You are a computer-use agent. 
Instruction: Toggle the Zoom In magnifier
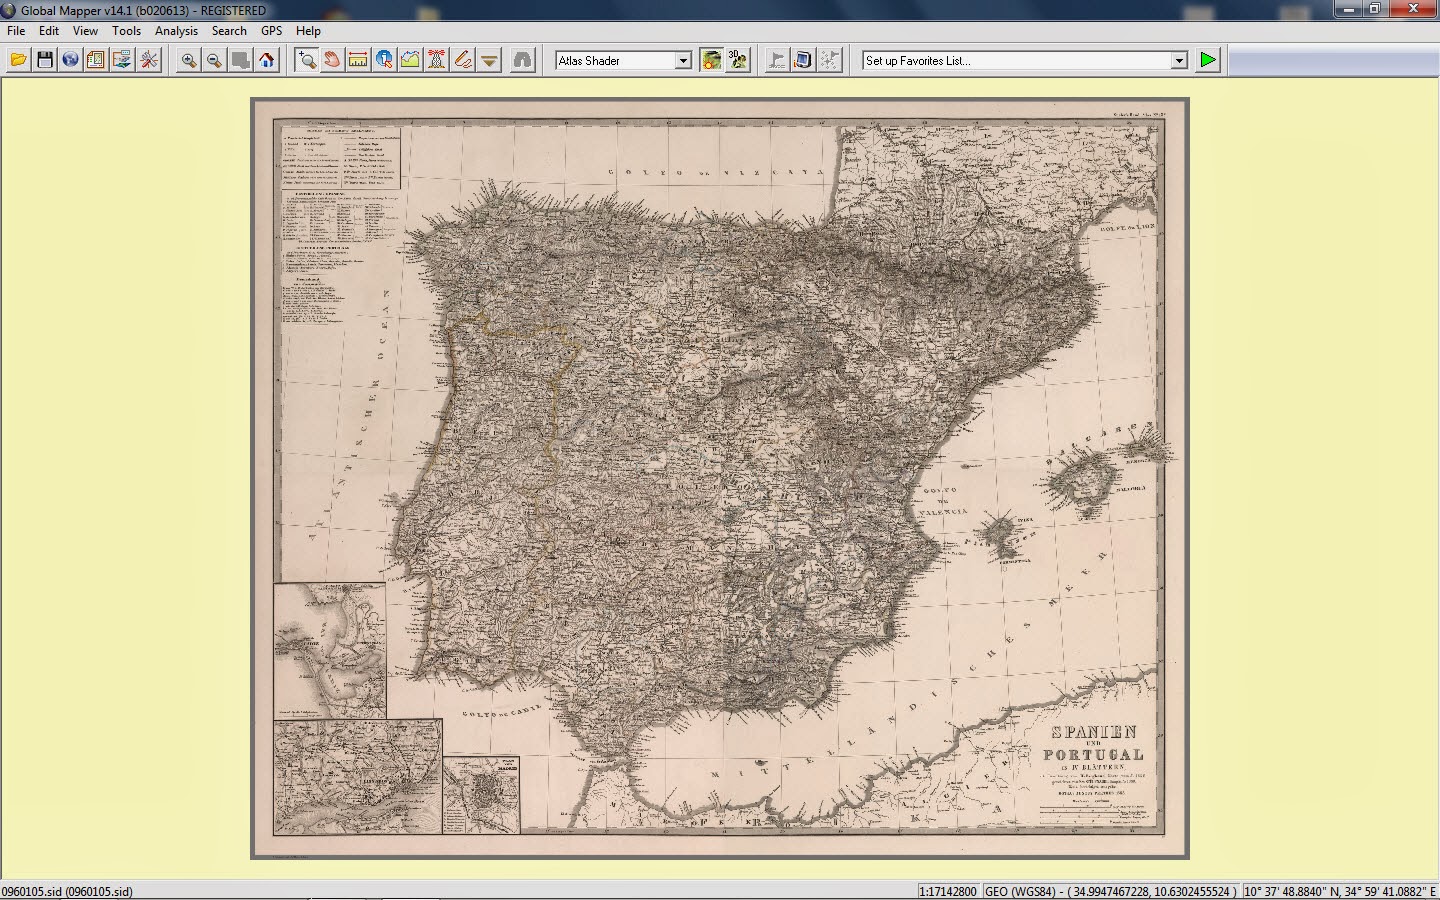[x=187, y=59]
